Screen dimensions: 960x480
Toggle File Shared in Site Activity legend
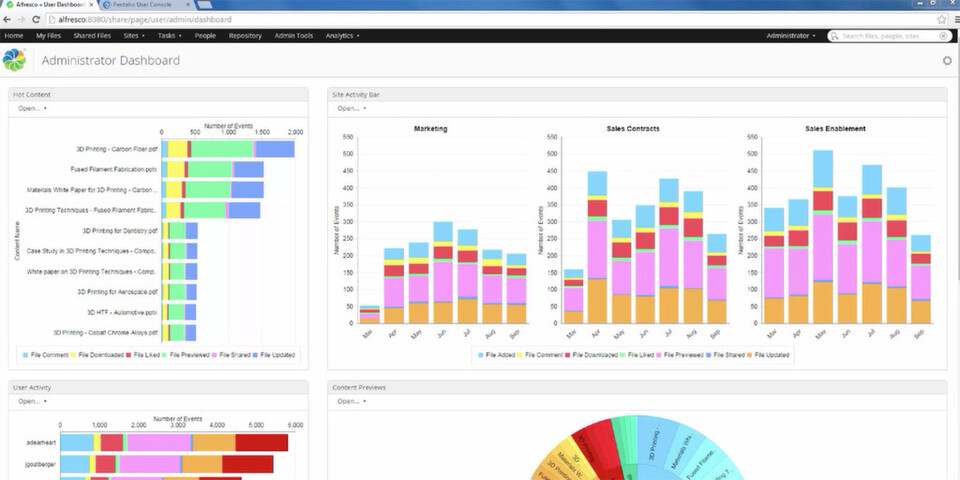point(725,355)
